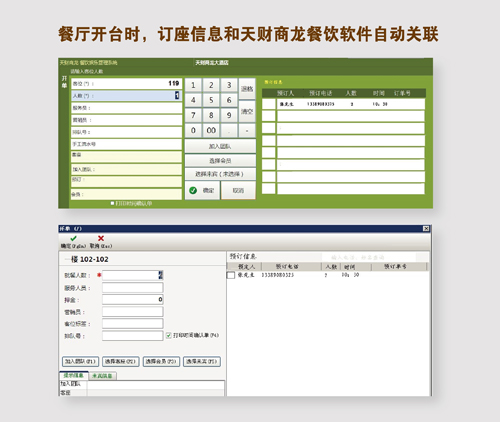Tap keypad digit 8 in the green window
The width and height of the screenshot is (500, 422).
coord(211,115)
